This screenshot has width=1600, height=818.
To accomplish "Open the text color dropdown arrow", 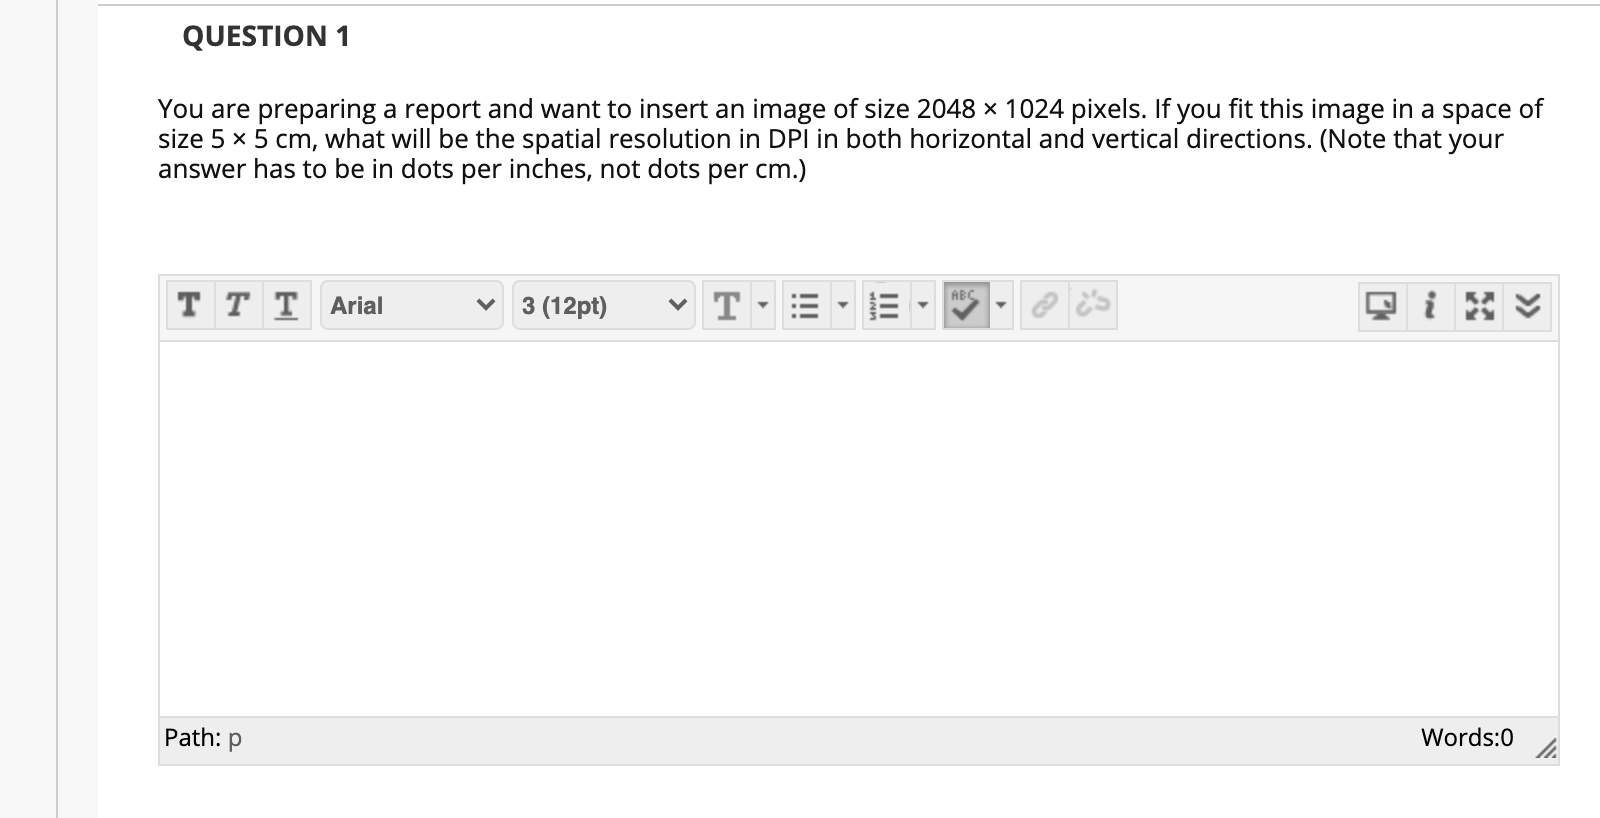I will [x=764, y=305].
